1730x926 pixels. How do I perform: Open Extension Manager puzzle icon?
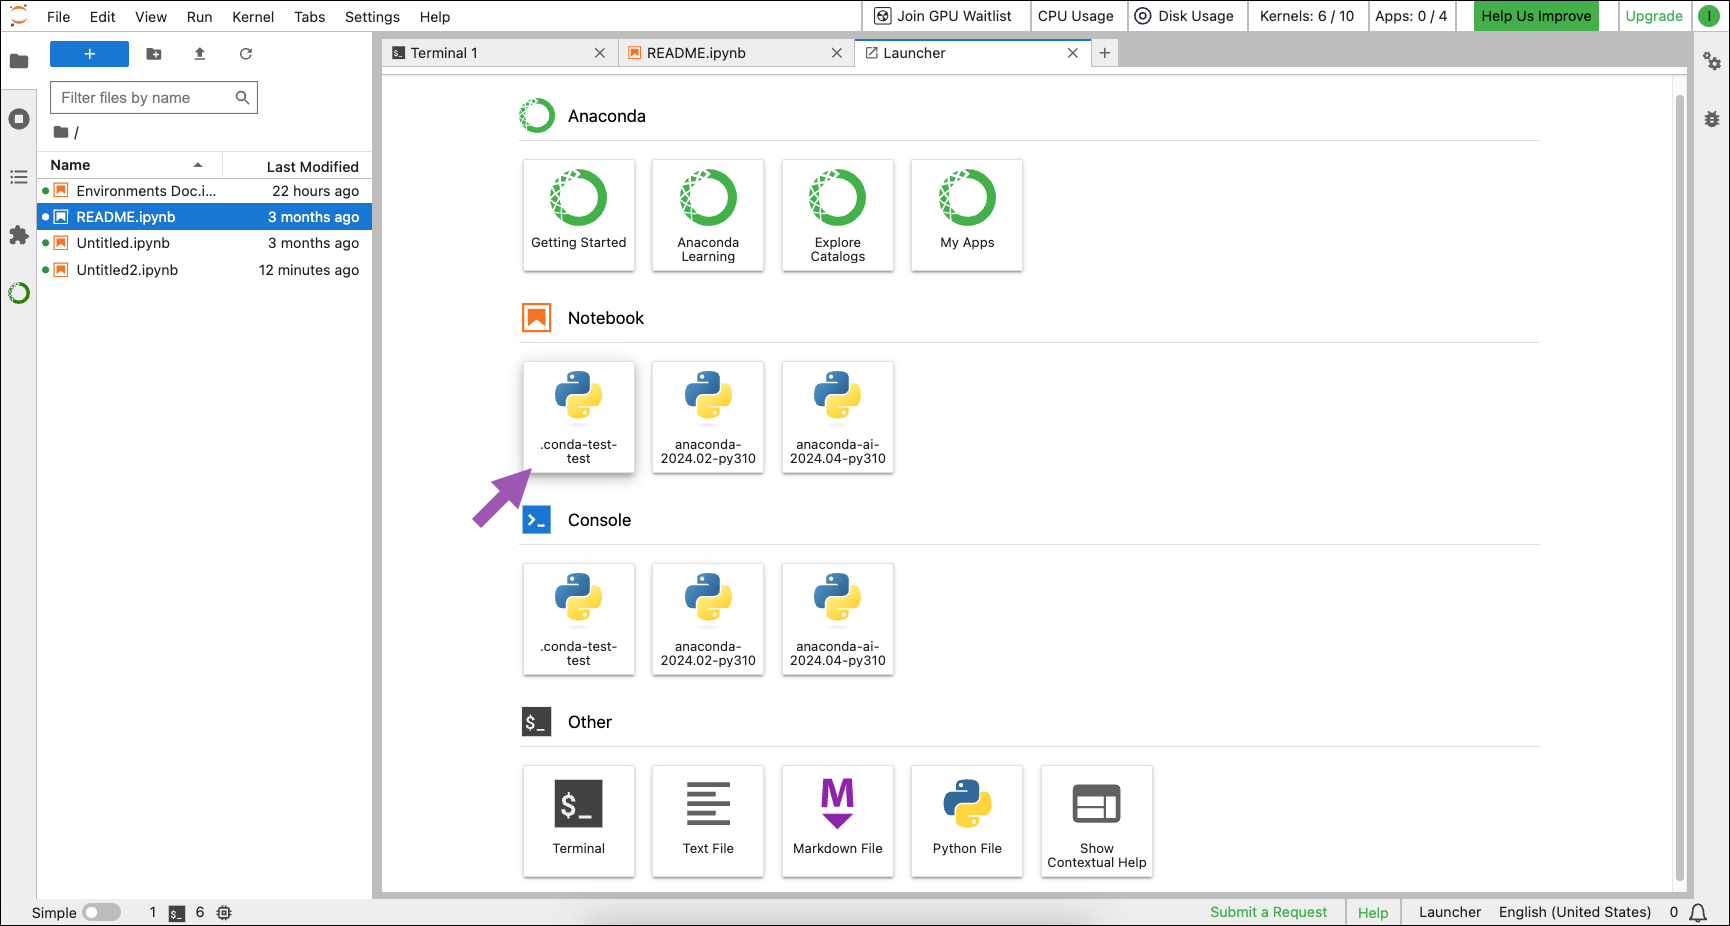point(19,235)
